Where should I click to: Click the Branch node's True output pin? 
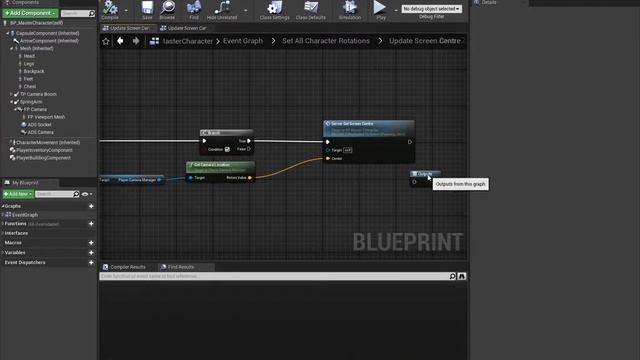pos(249,141)
